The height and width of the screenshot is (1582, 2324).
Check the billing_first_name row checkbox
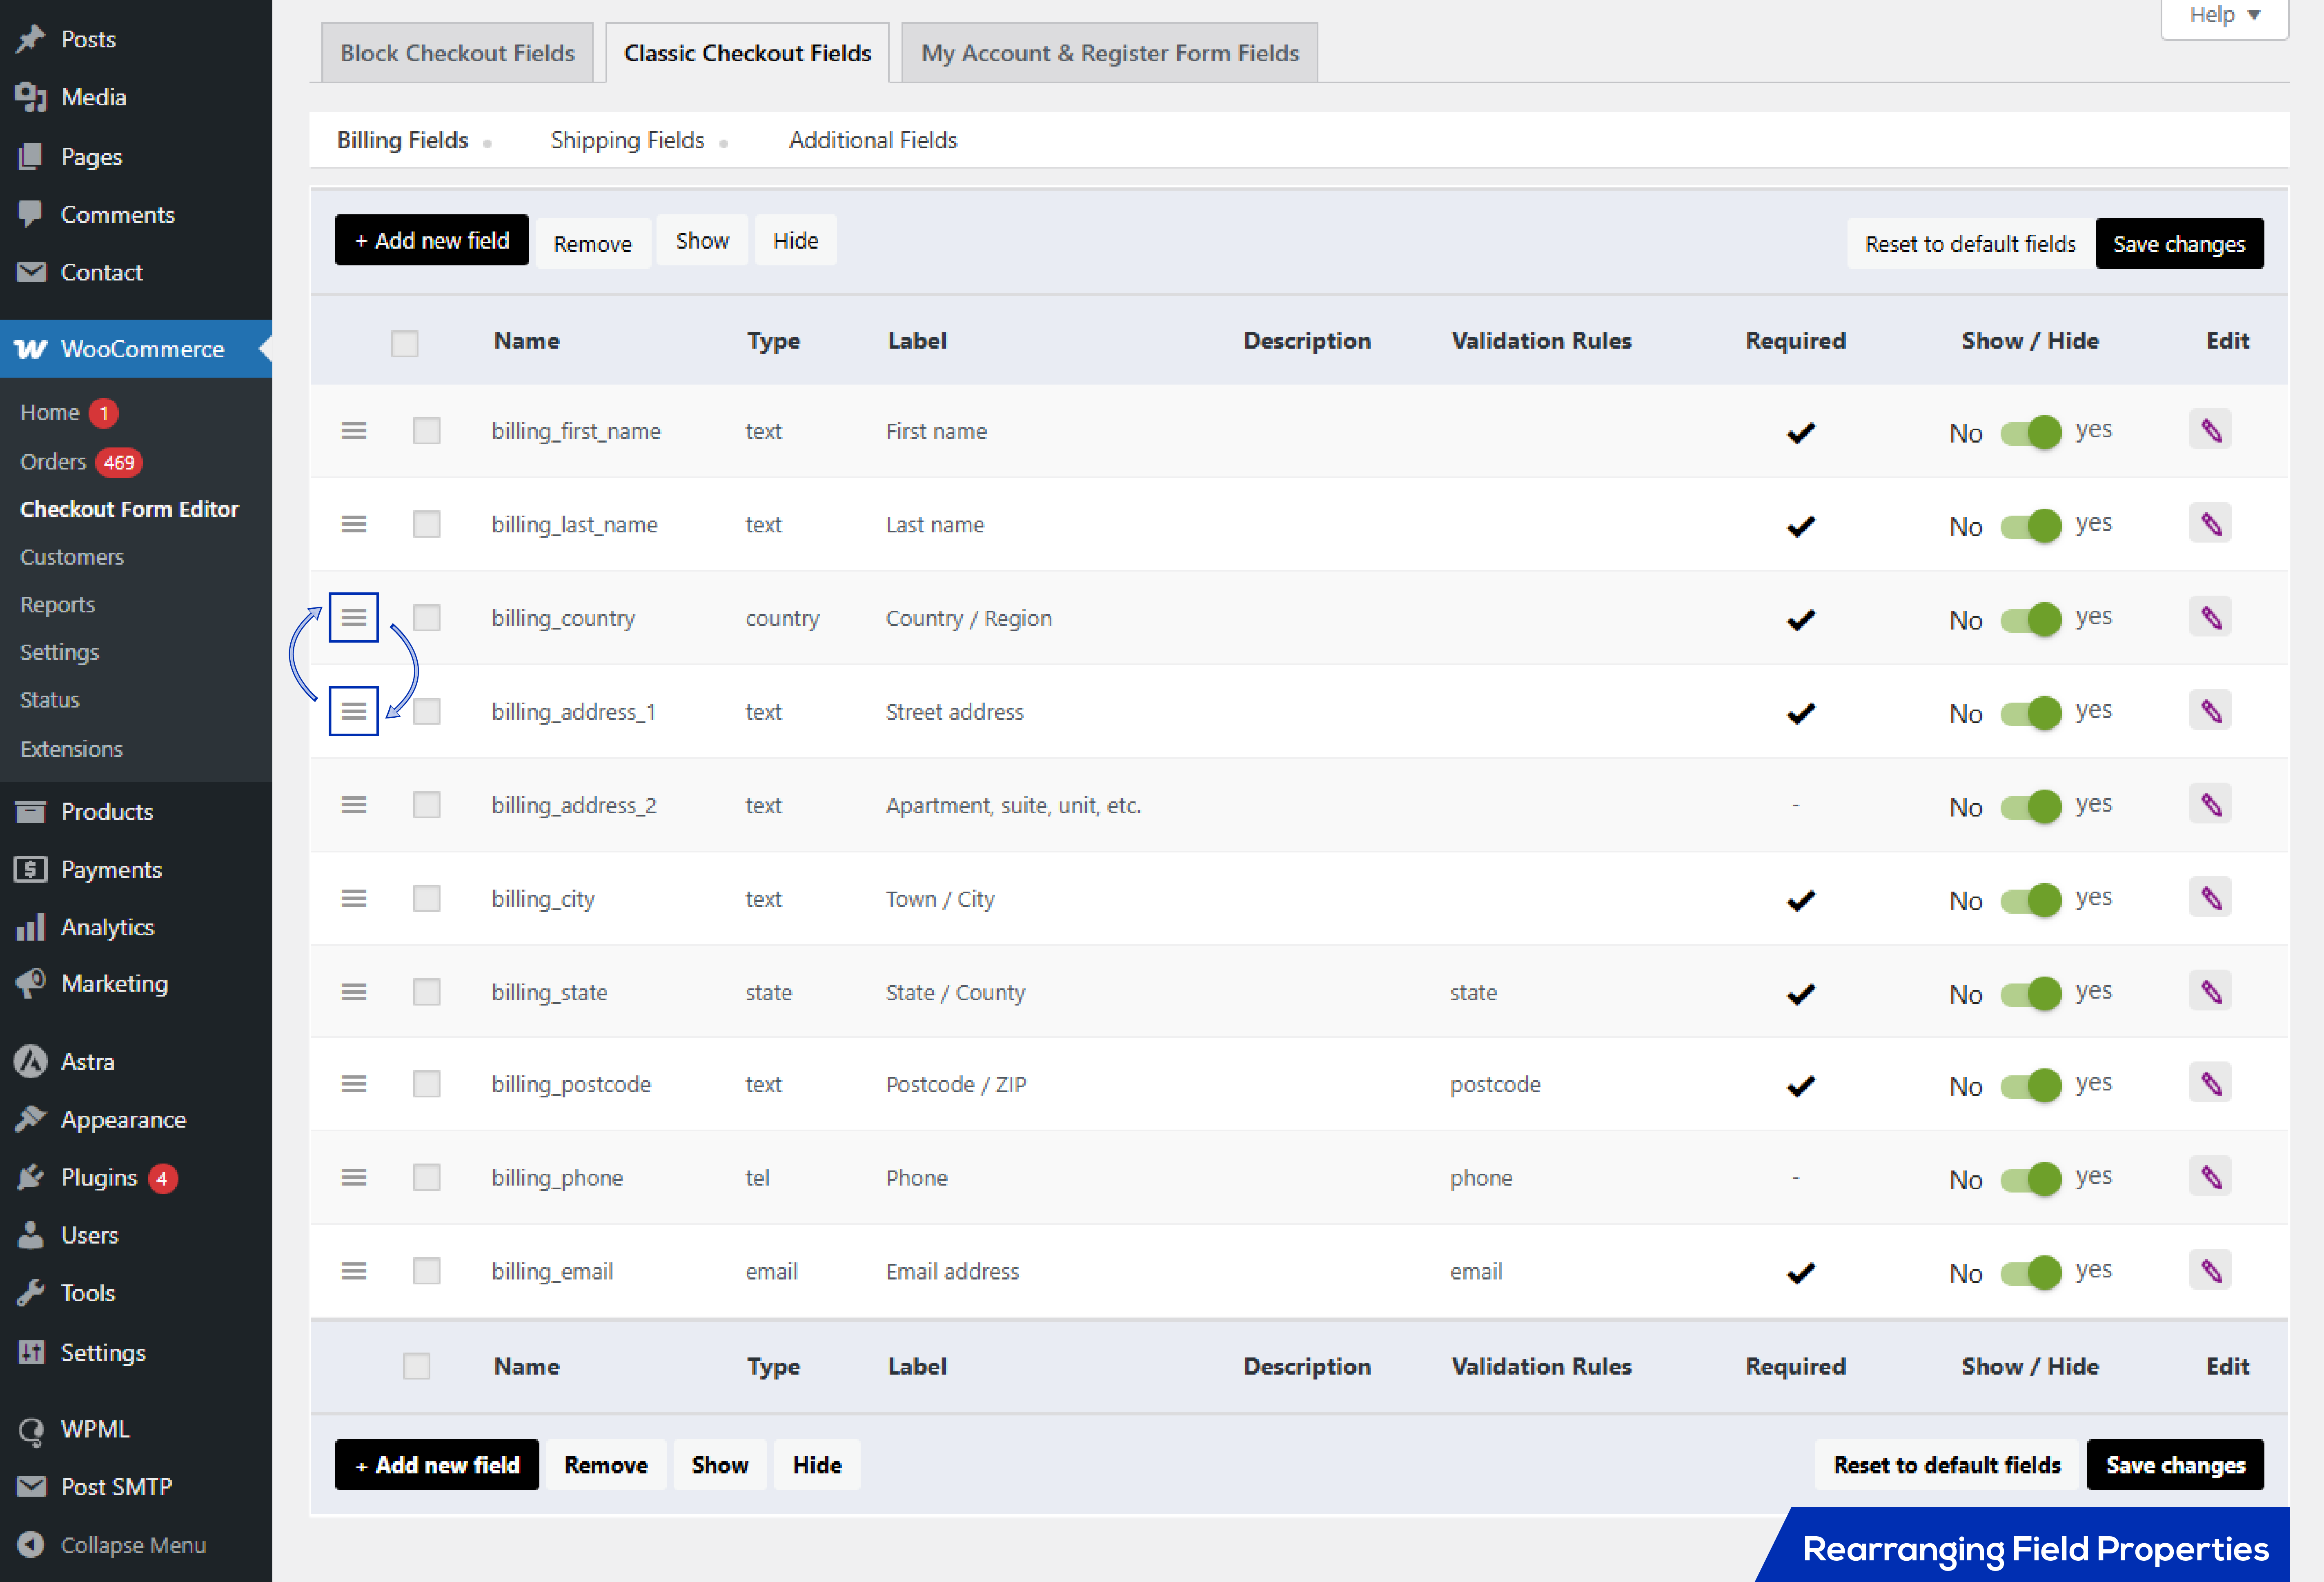coord(427,431)
